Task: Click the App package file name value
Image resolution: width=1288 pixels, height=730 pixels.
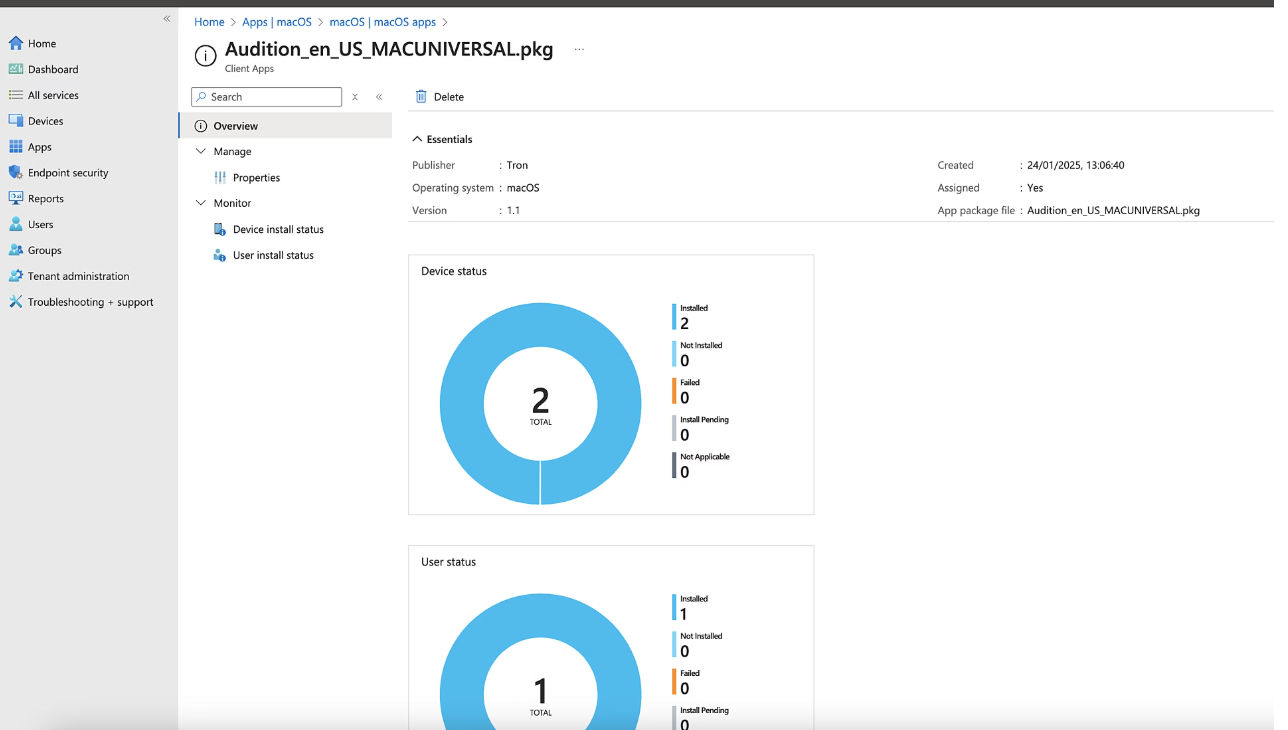Action: tap(1113, 210)
